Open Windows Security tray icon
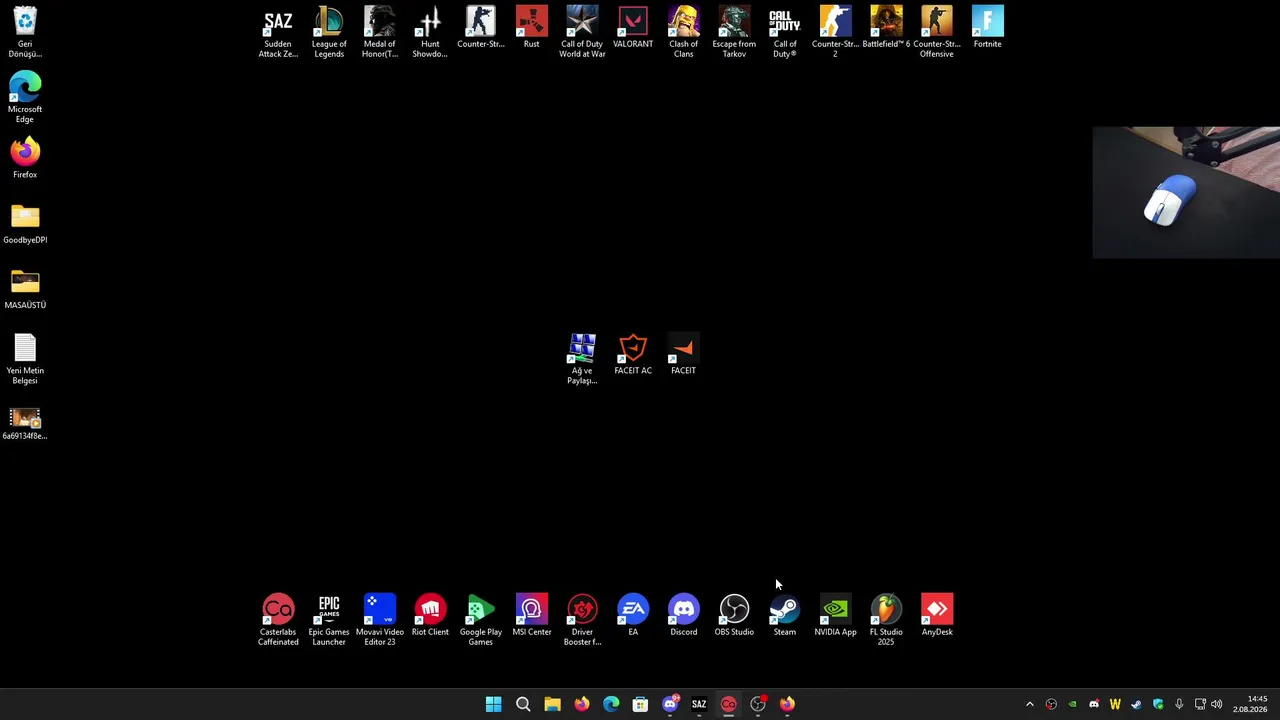 (x=1158, y=704)
